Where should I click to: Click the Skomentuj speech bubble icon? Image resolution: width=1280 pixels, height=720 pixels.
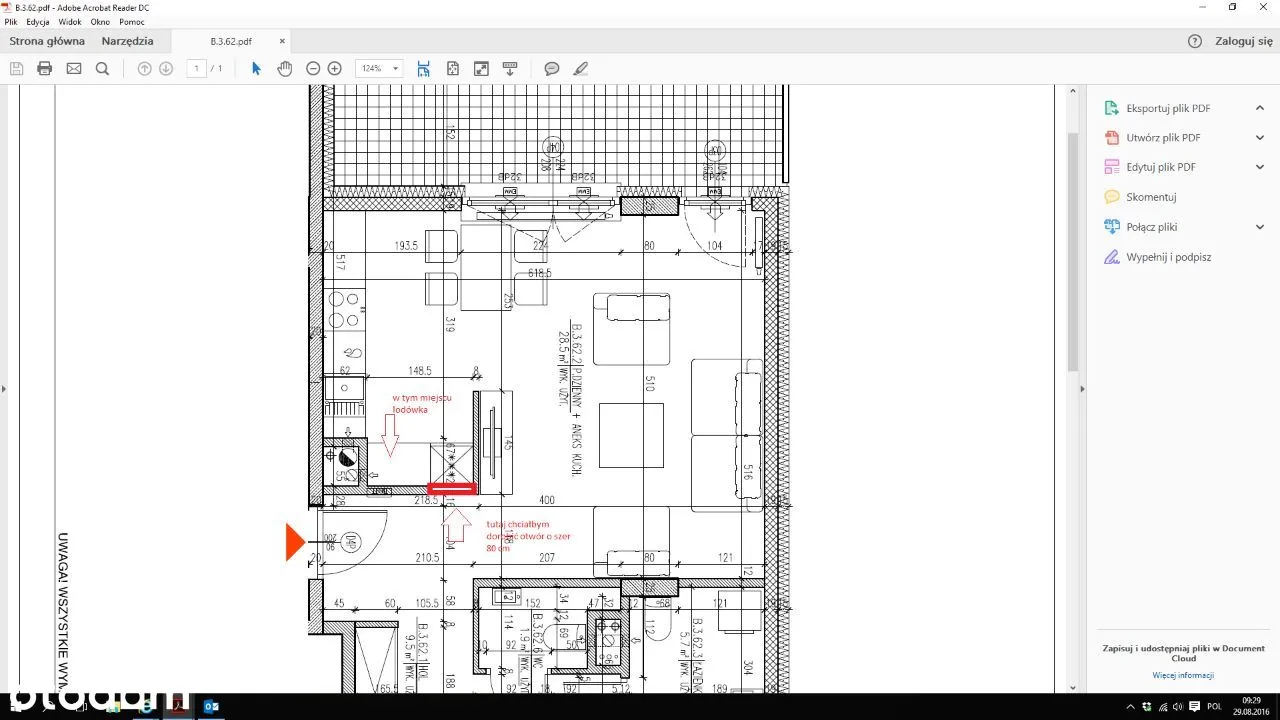point(1111,197)
